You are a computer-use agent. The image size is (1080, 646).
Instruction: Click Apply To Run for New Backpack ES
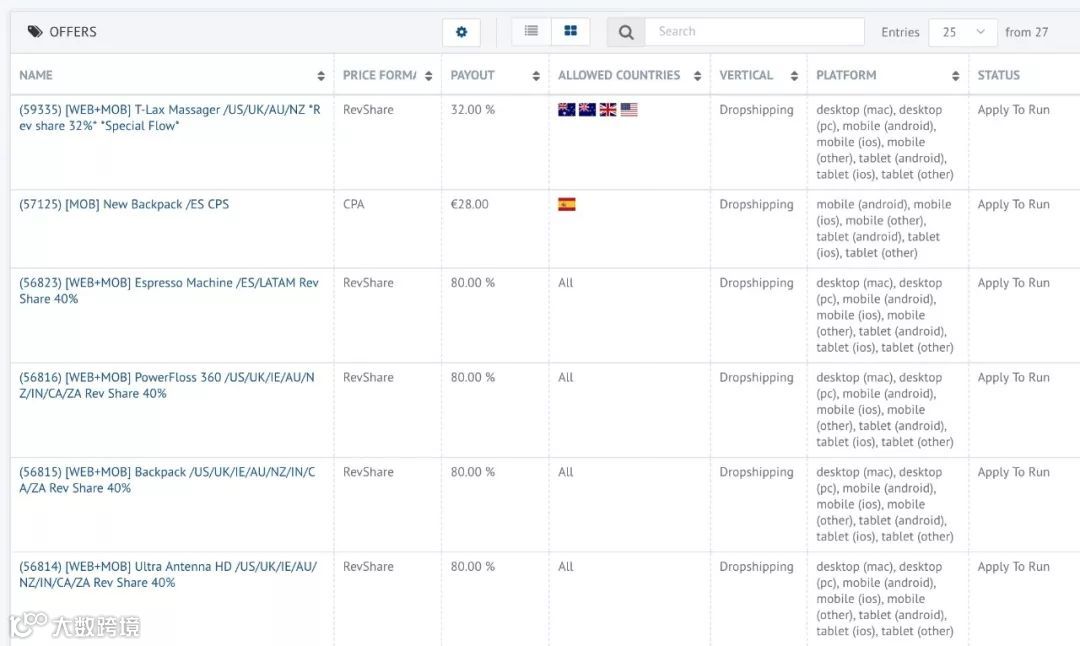click(1013, 205)
